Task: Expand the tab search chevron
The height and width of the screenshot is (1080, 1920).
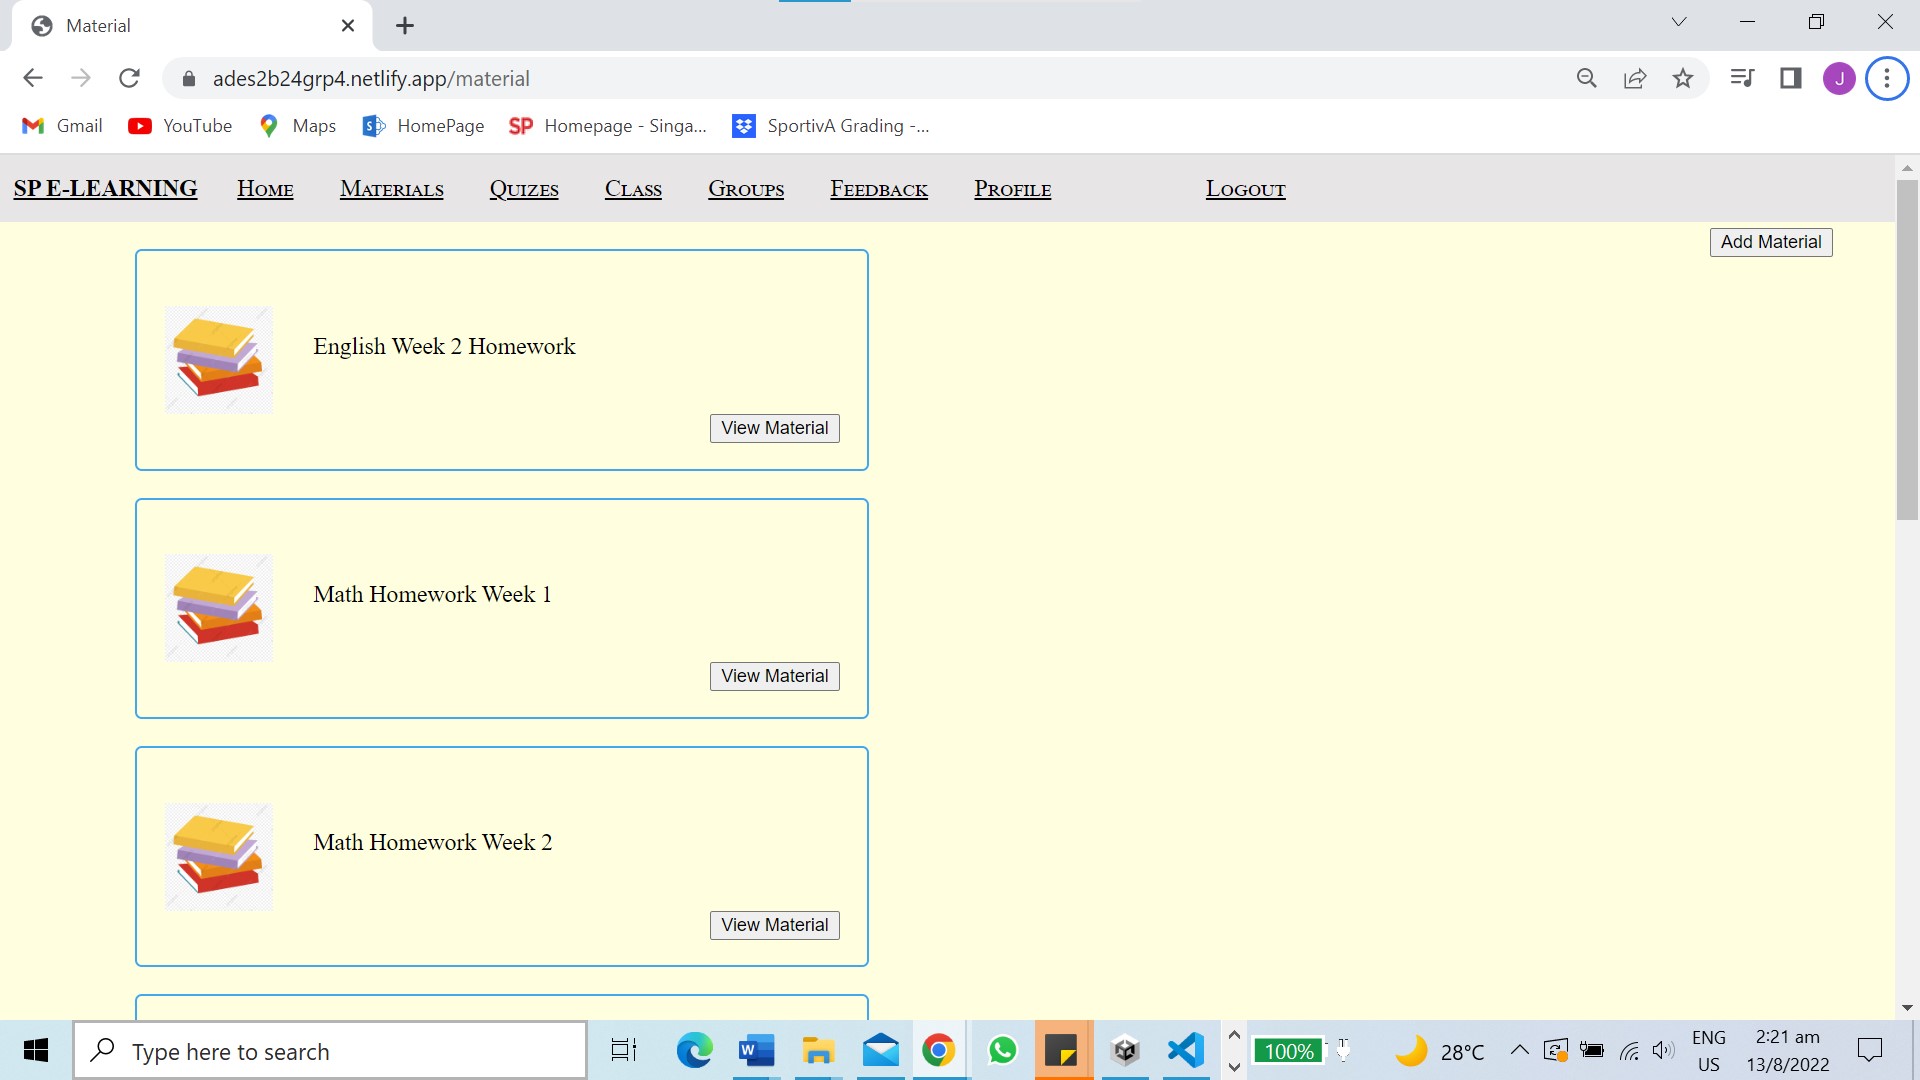Action: (1679, 22)
